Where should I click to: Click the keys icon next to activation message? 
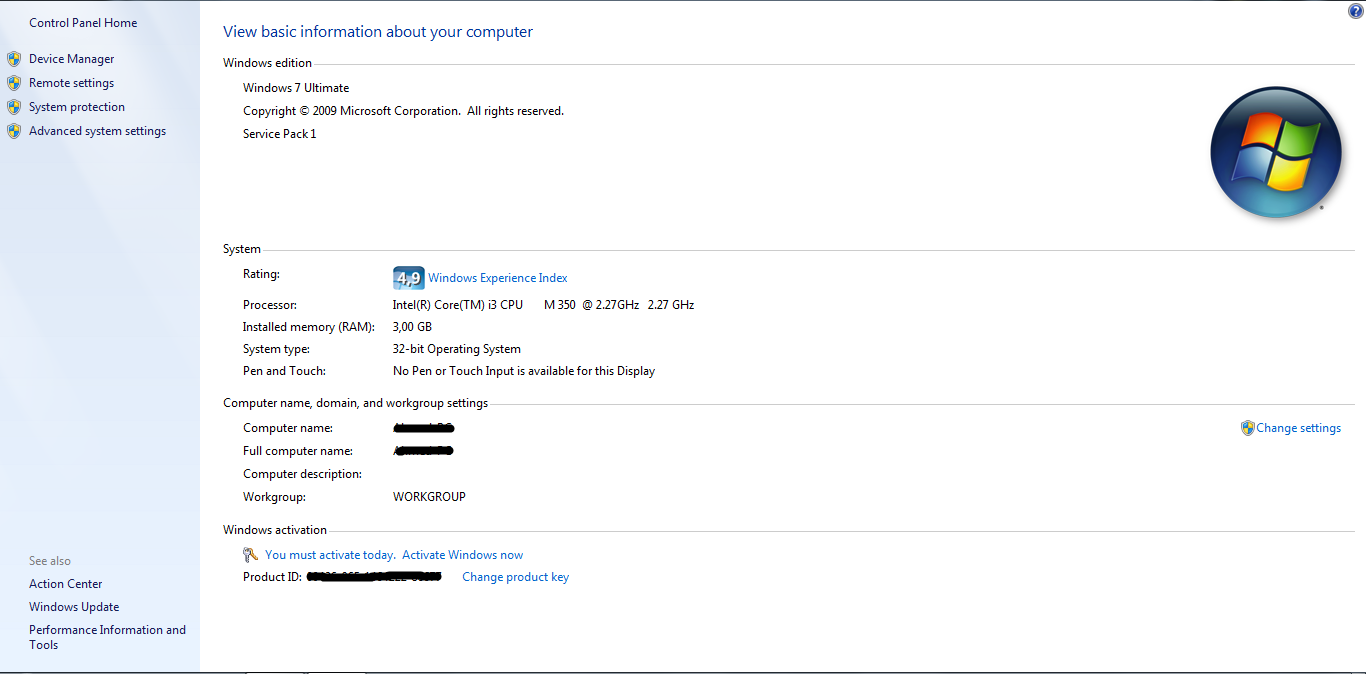point(250,555)
